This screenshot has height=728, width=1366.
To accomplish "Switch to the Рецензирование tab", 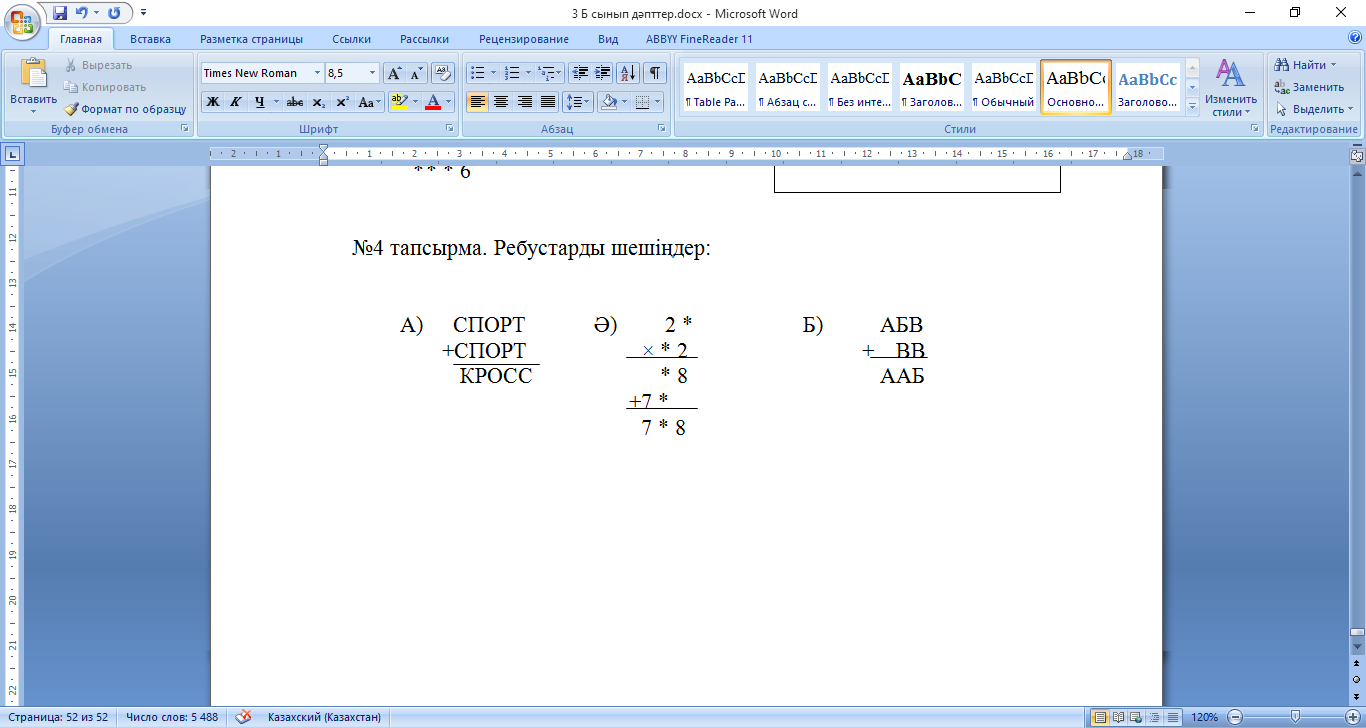I will click(x=524, y=39).
